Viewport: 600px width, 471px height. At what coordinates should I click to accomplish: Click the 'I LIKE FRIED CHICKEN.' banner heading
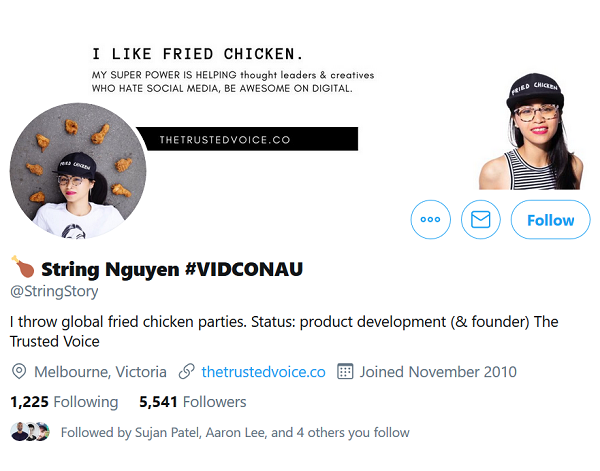[x=197, y=53]
